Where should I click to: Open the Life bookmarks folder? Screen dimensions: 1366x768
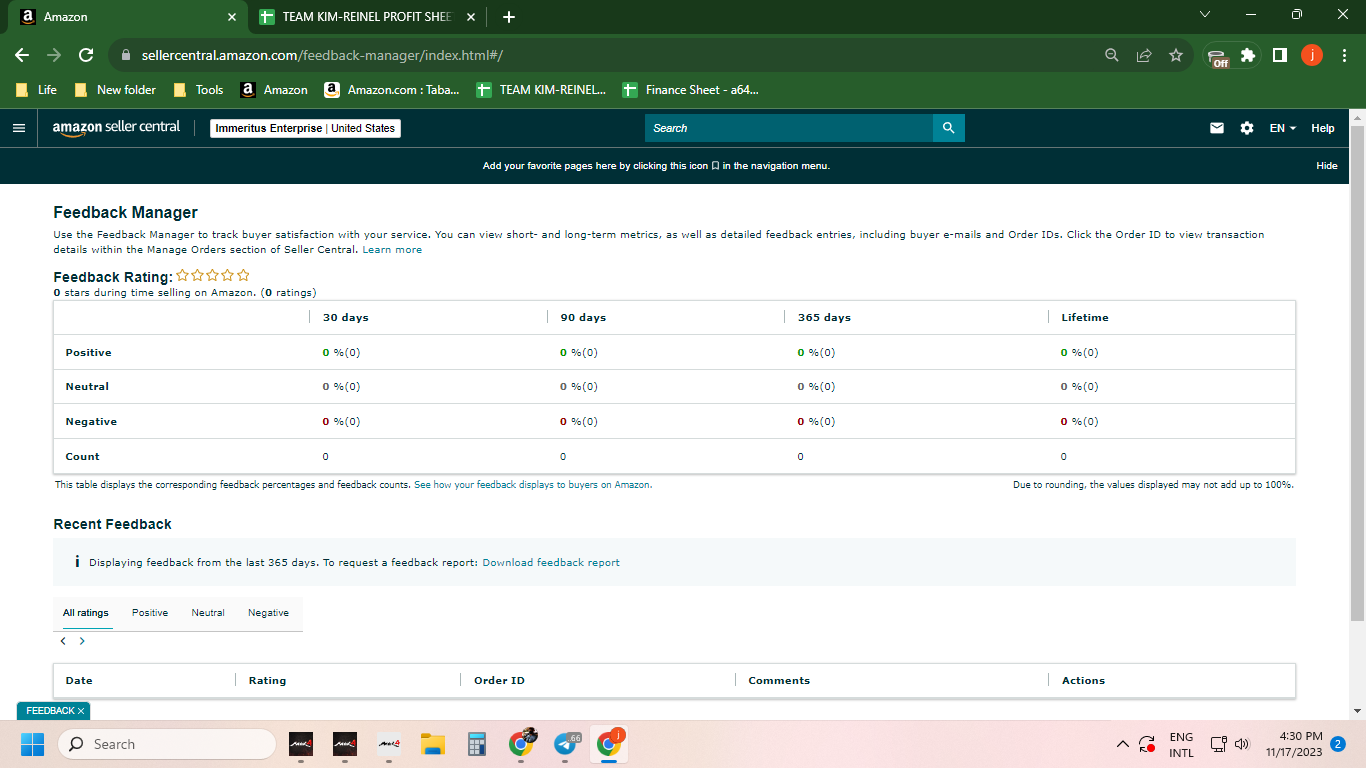coord(37,90)
